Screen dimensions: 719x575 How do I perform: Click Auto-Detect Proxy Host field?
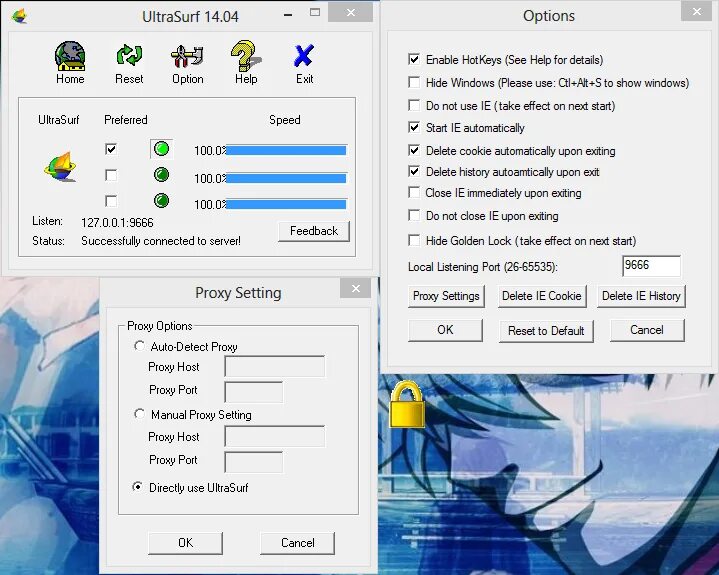(x=275, y=366)
